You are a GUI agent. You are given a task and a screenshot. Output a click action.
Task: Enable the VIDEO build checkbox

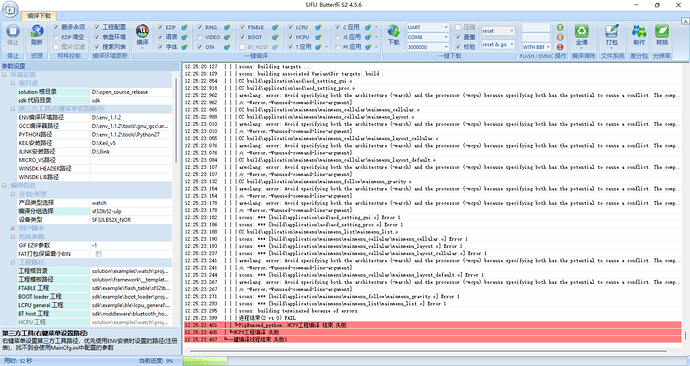tap(200, 37)
